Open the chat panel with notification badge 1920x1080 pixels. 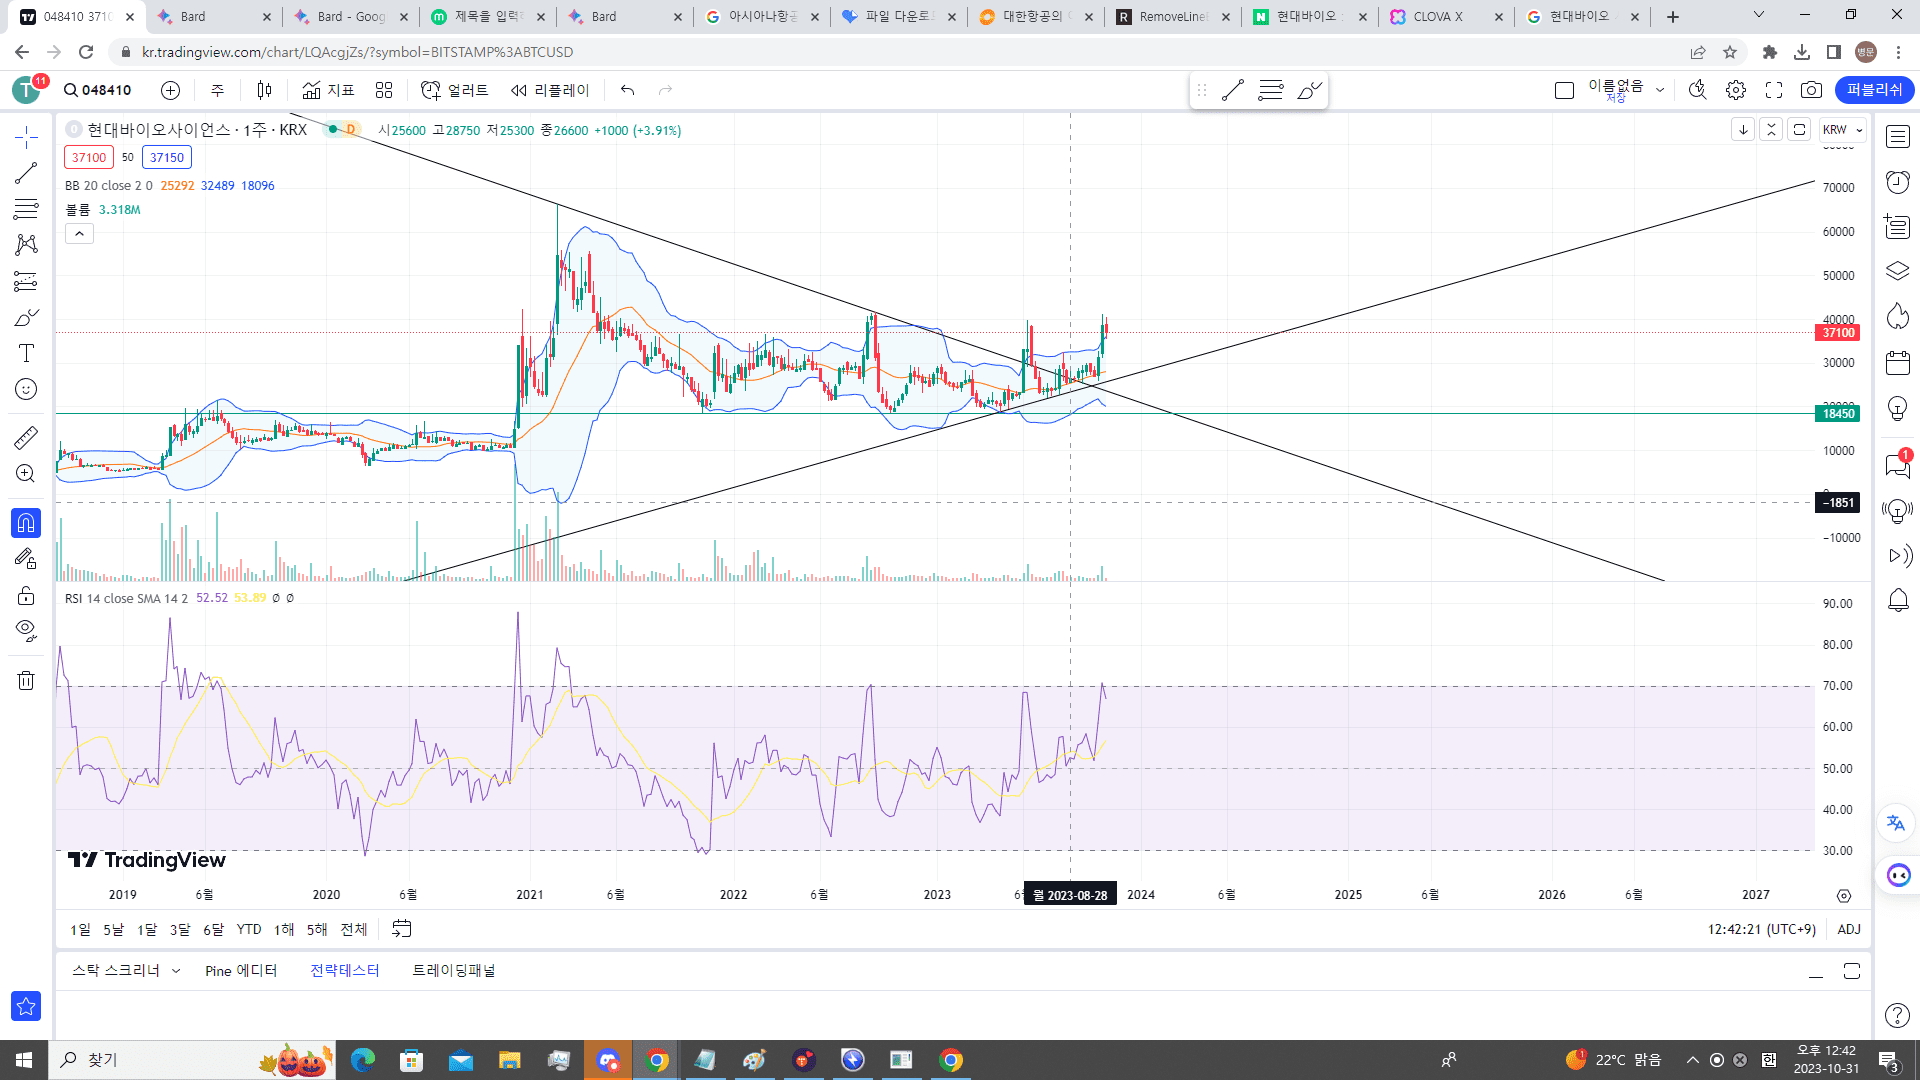[1898, 465]
